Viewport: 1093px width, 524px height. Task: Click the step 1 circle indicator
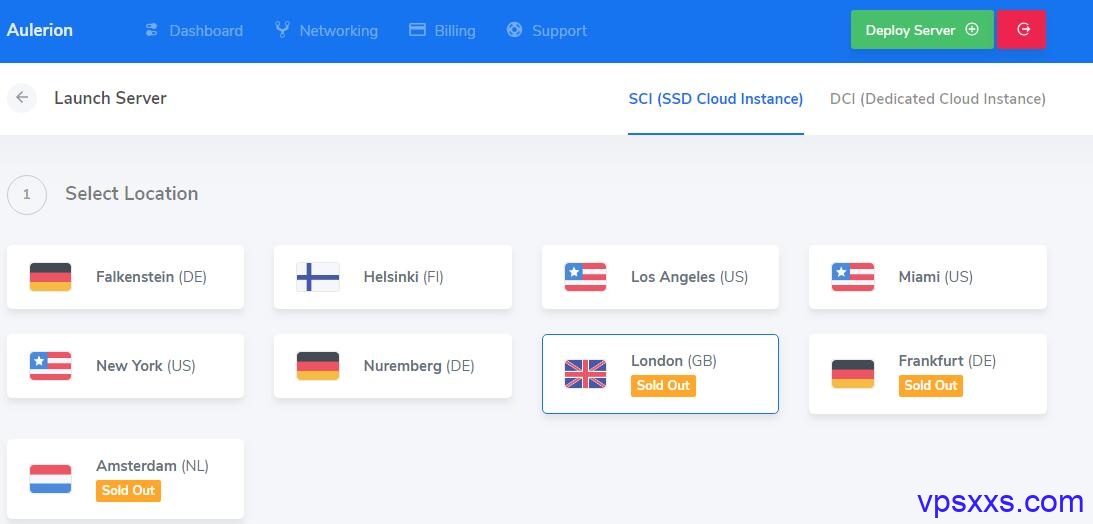[x=26, y=194]
